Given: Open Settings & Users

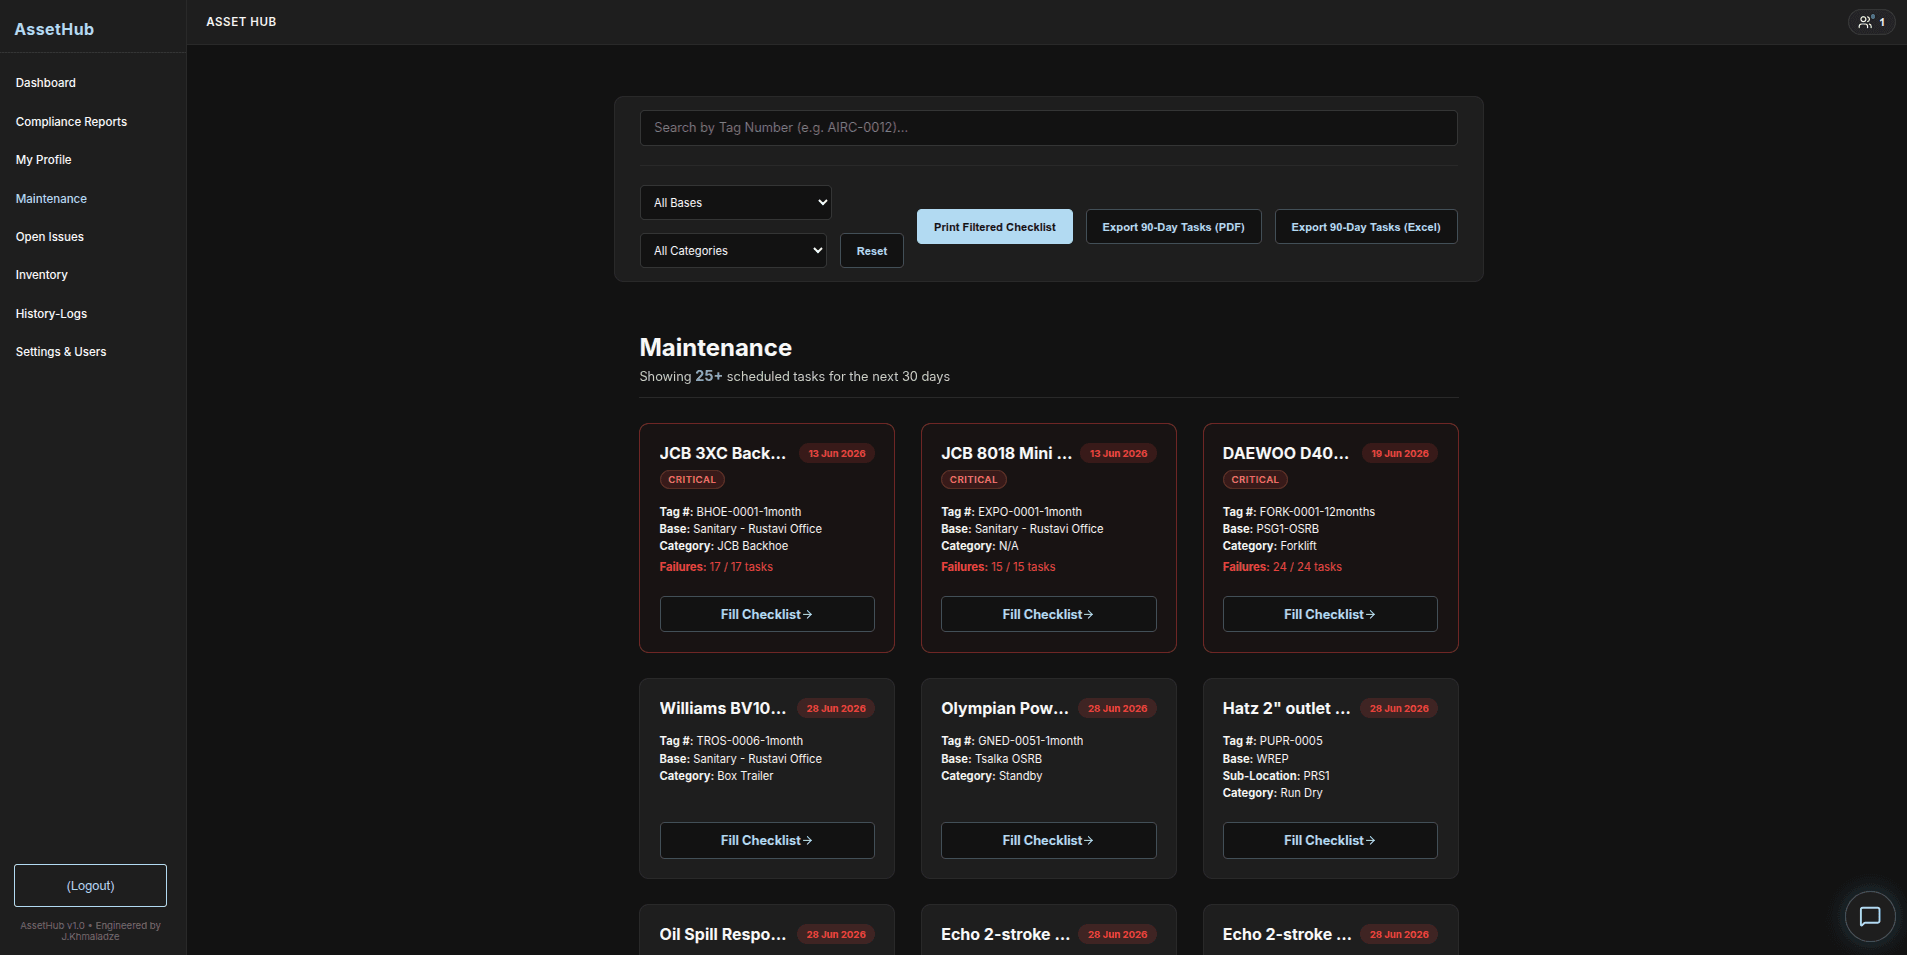Looking at the screenshot, I should pos(61,352).
